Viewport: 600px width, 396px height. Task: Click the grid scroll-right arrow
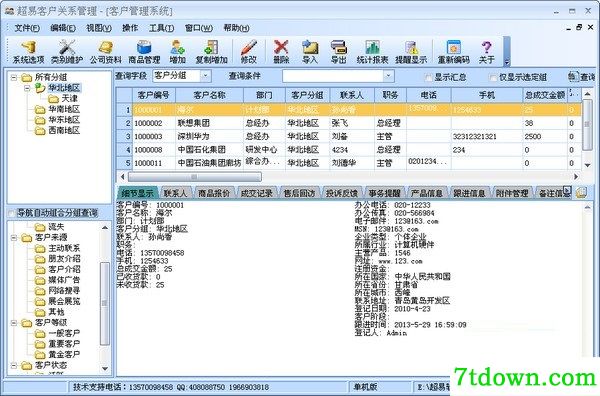point(576,177)
